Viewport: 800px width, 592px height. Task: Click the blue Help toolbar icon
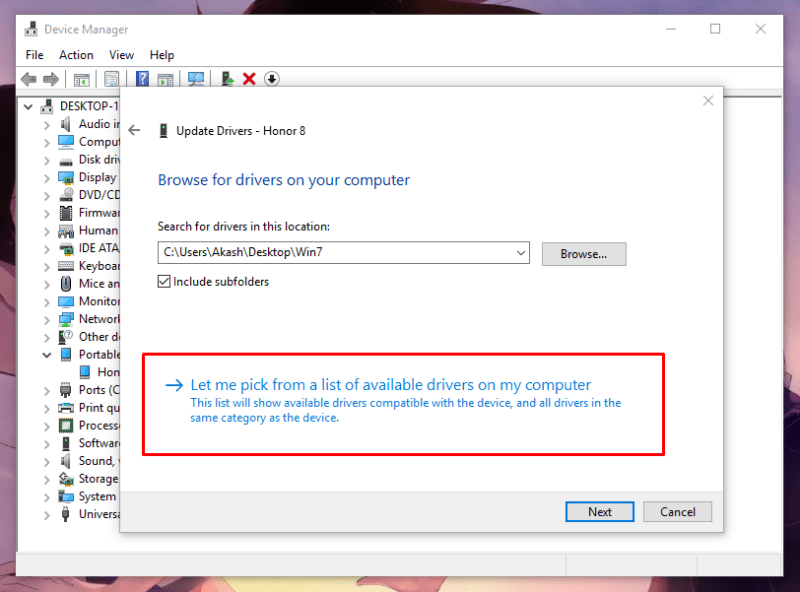pyautogui.click(x=142, y=79)
